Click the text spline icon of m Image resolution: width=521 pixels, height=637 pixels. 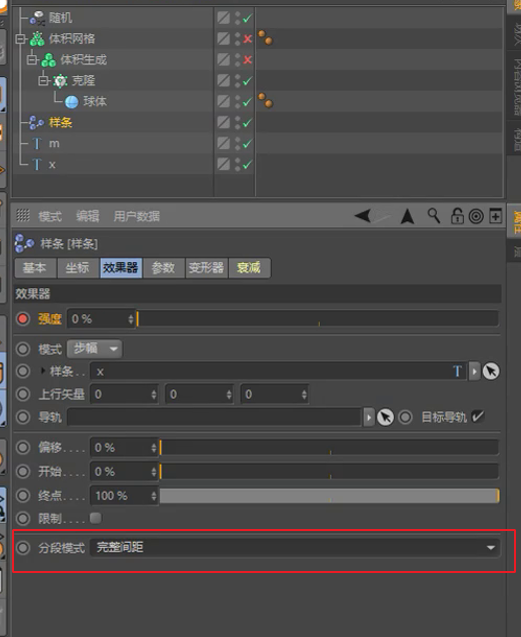click(37, 143)
